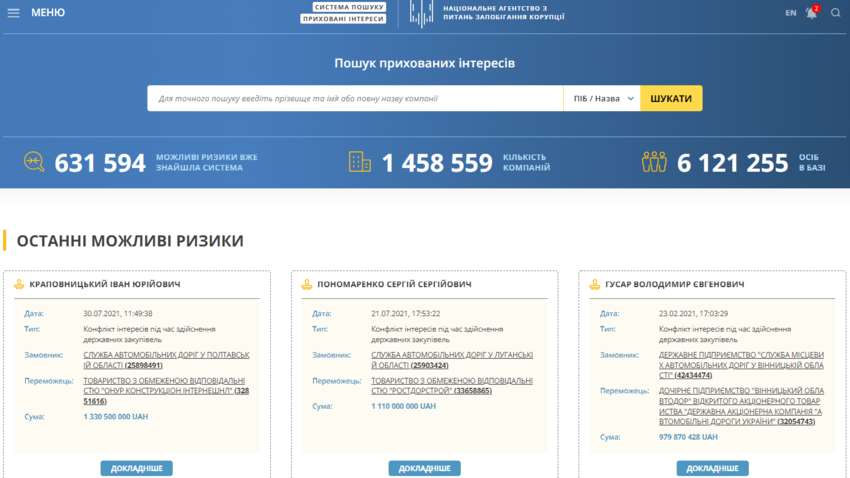Image resolution: width=850 pixels, height=478 pixels.
Task: Open Служба автомобільних доріг у Полтавській області link
Action: pos(166,360)
